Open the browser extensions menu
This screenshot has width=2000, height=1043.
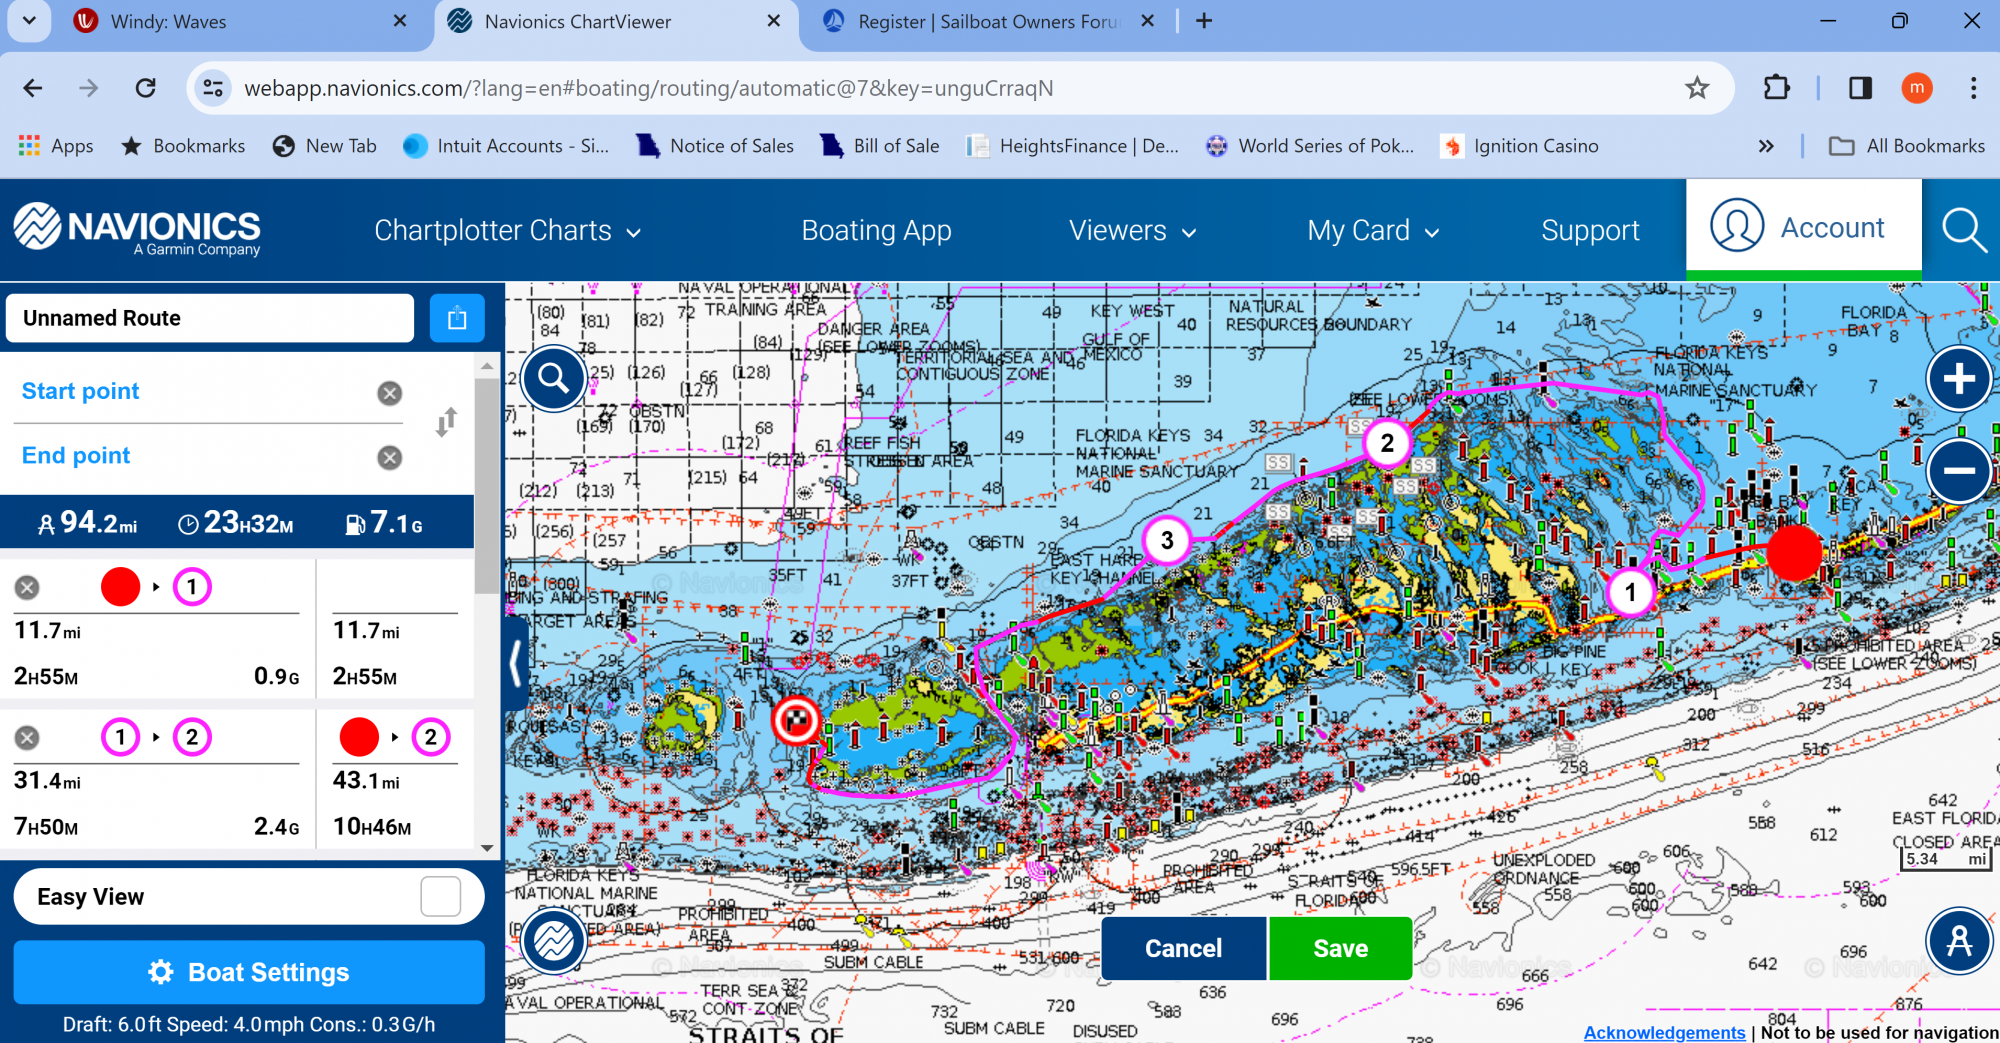tap(1776, 88)
